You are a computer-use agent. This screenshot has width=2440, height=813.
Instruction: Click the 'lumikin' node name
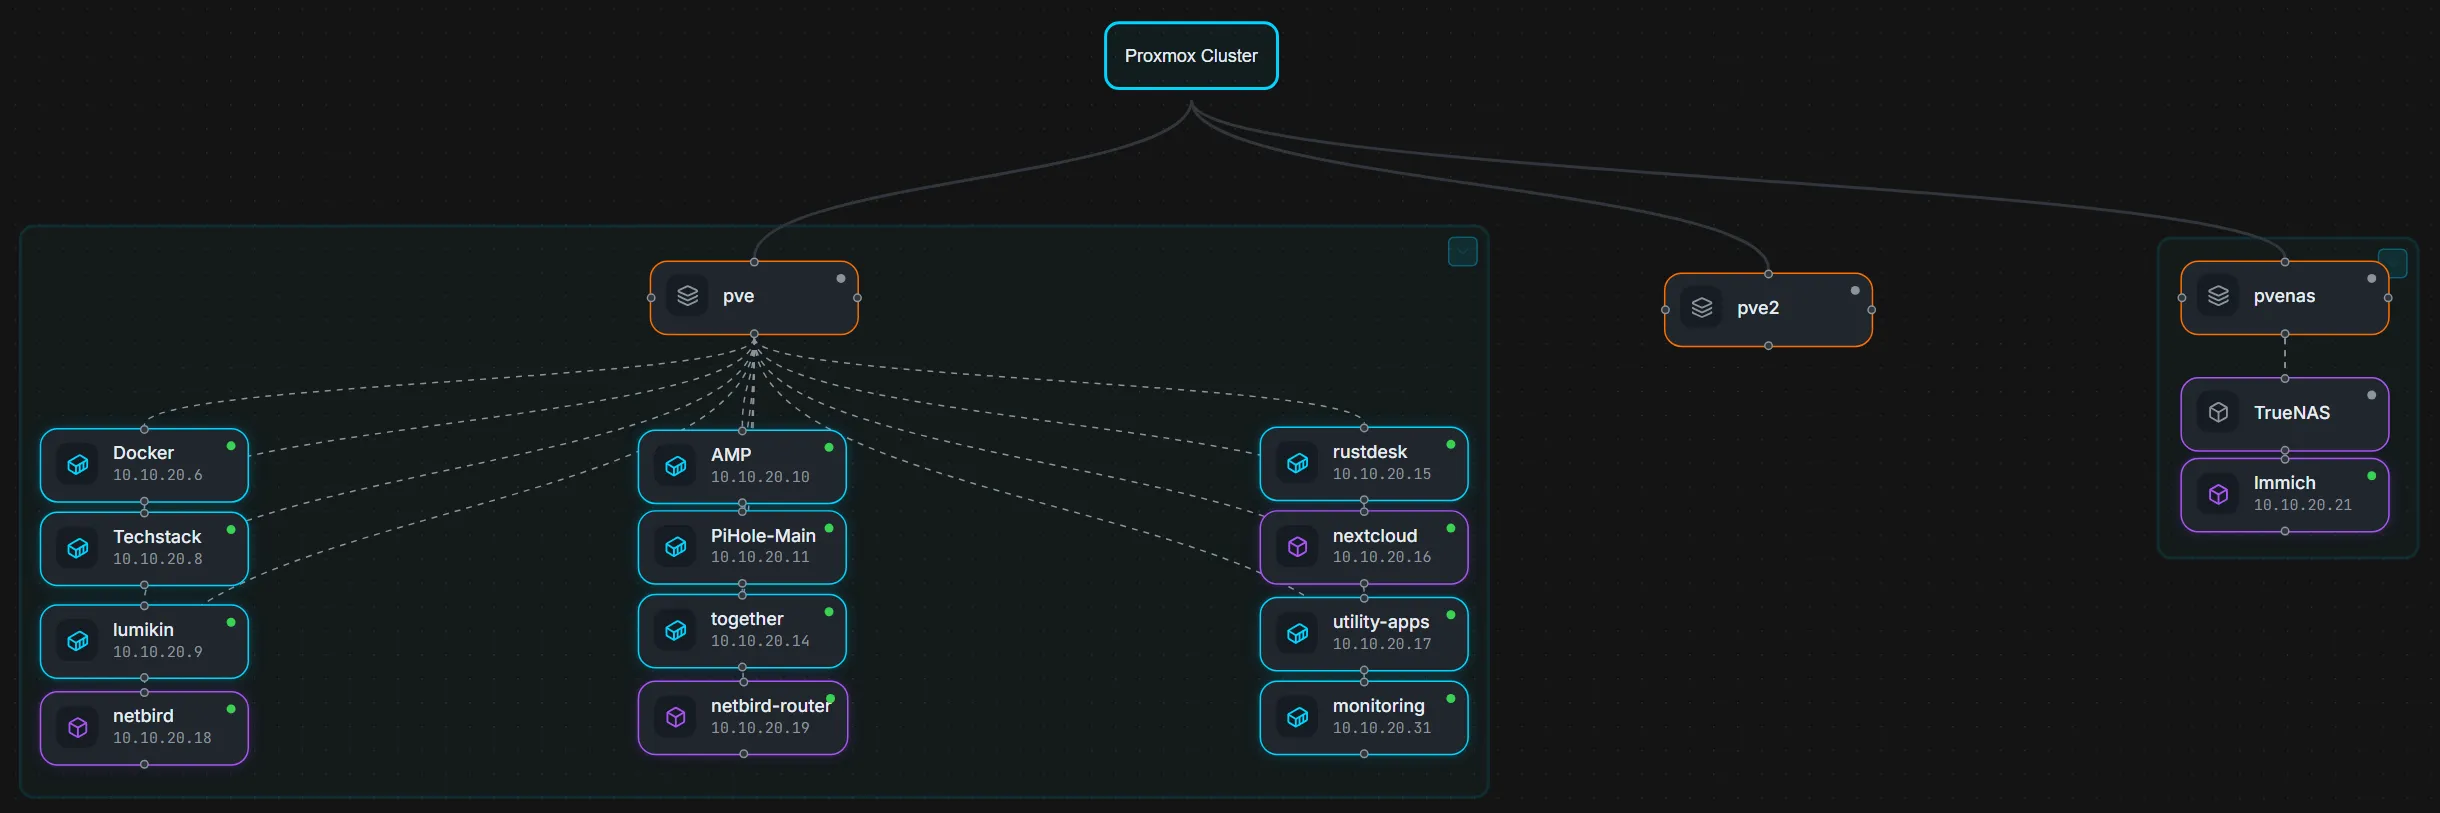143,630
